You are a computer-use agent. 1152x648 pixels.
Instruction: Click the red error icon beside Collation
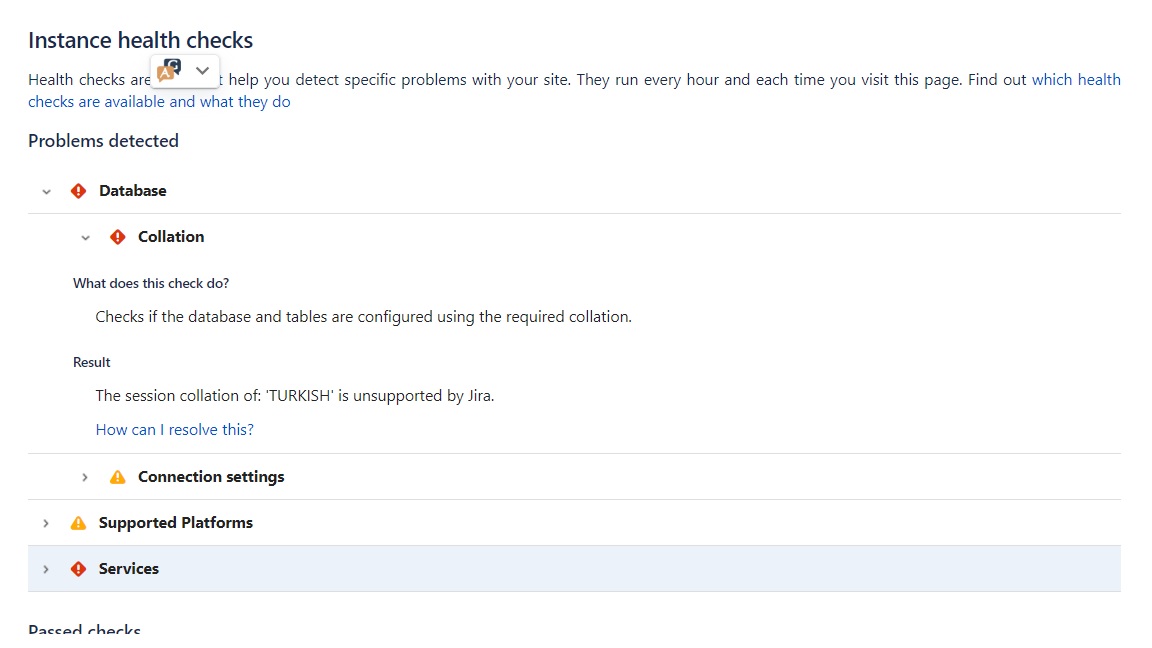pyautogui.click(x=118, y=237)
